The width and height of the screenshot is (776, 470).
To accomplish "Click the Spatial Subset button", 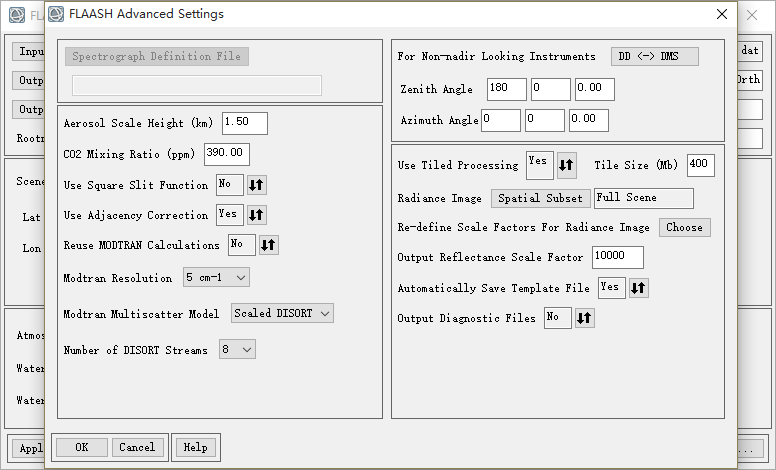I will pyautogui.click(x=540, y=198).
